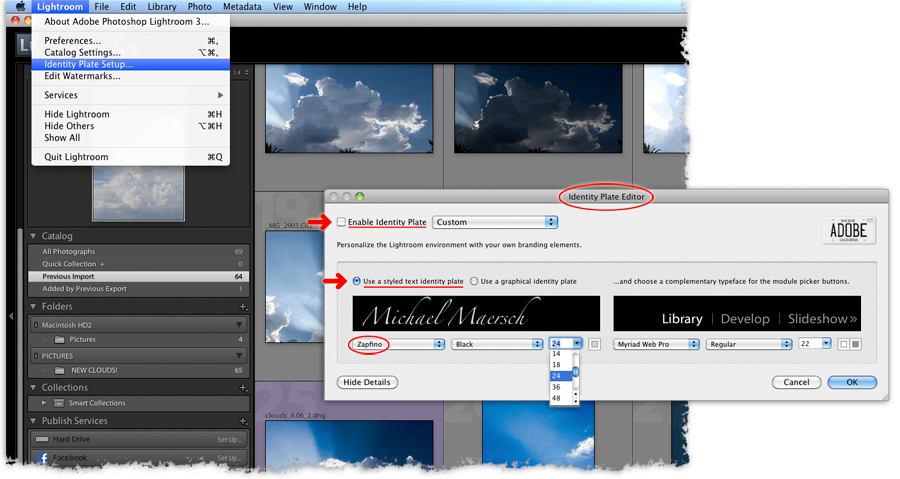Select styled text identity plate radio
Screen dimensions: 900x479
[357, 281]
